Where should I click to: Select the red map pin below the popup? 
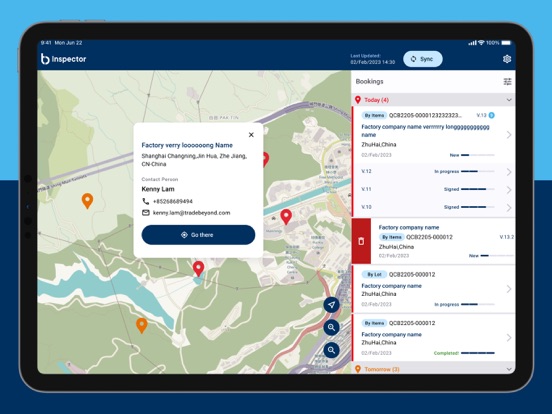tap(199, 268)
